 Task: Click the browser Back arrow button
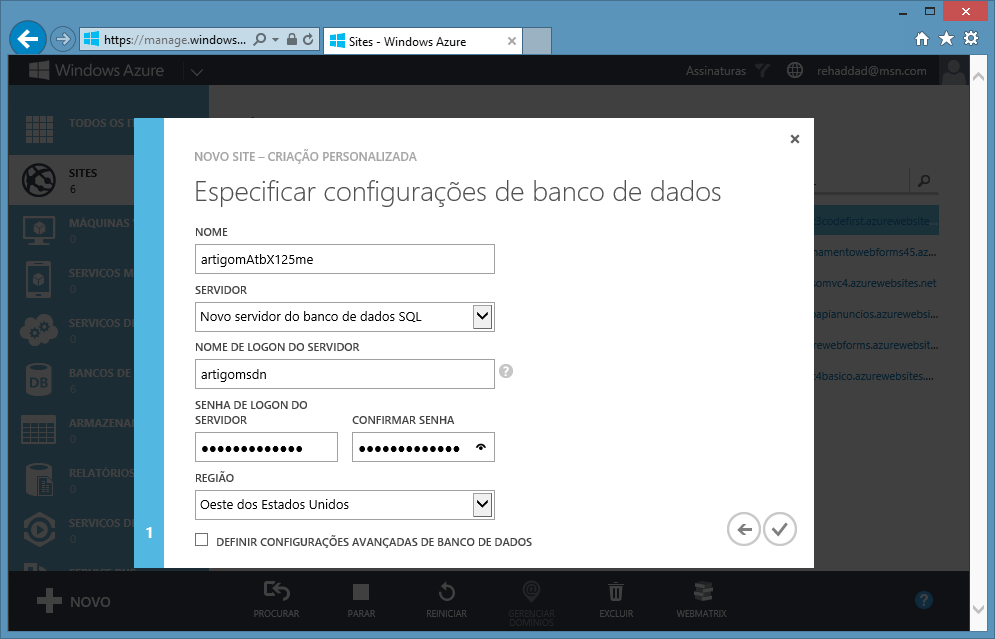point(28,39)
